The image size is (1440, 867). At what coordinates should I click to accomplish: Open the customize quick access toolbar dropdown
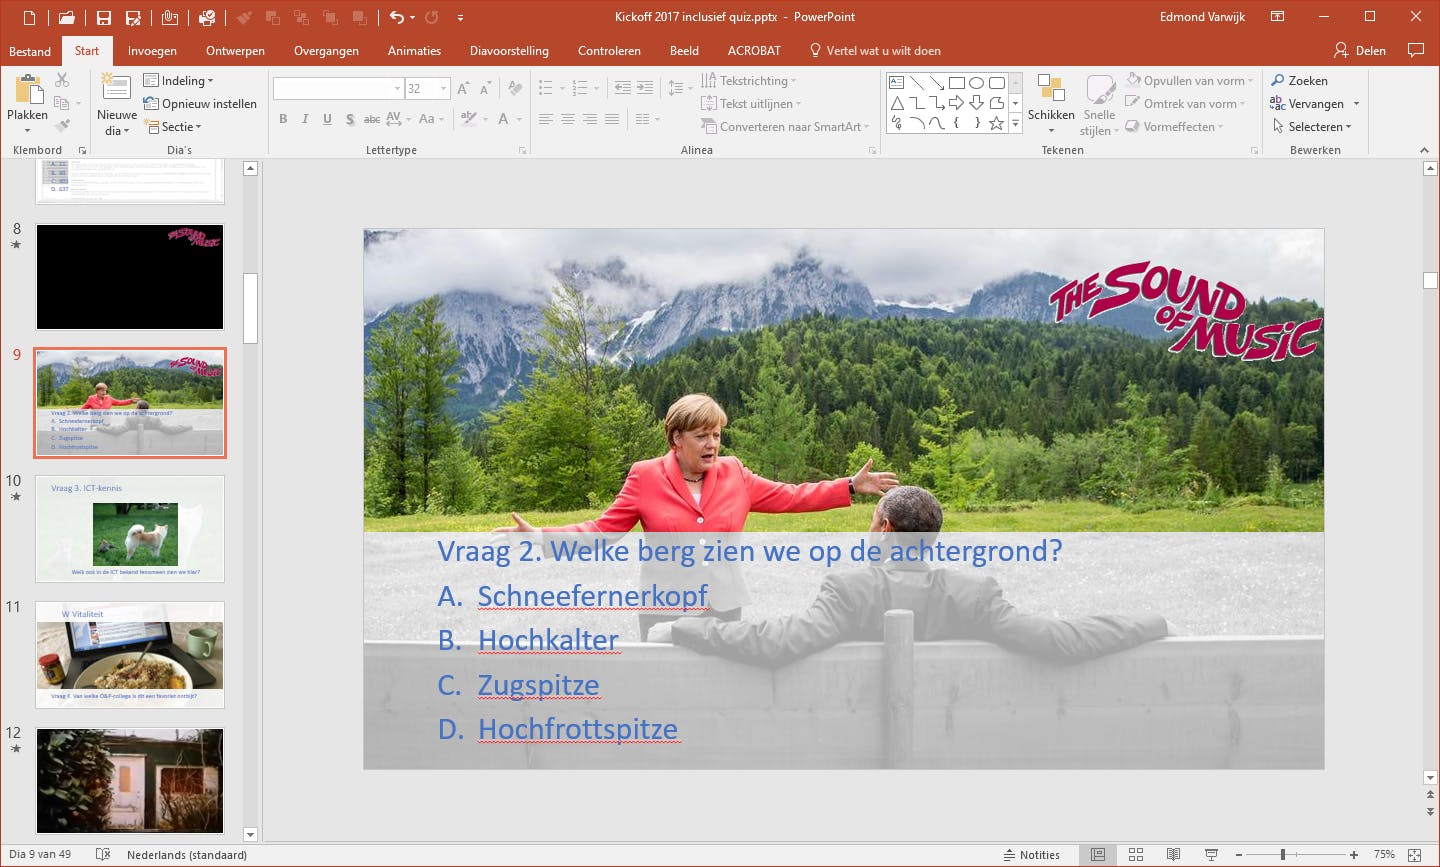coord(460,17)
